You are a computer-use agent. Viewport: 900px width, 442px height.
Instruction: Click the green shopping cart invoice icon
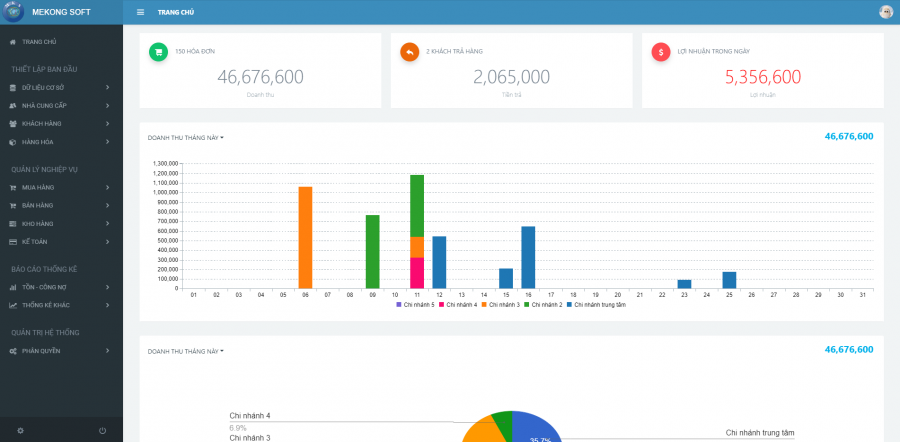pos(158,52)
